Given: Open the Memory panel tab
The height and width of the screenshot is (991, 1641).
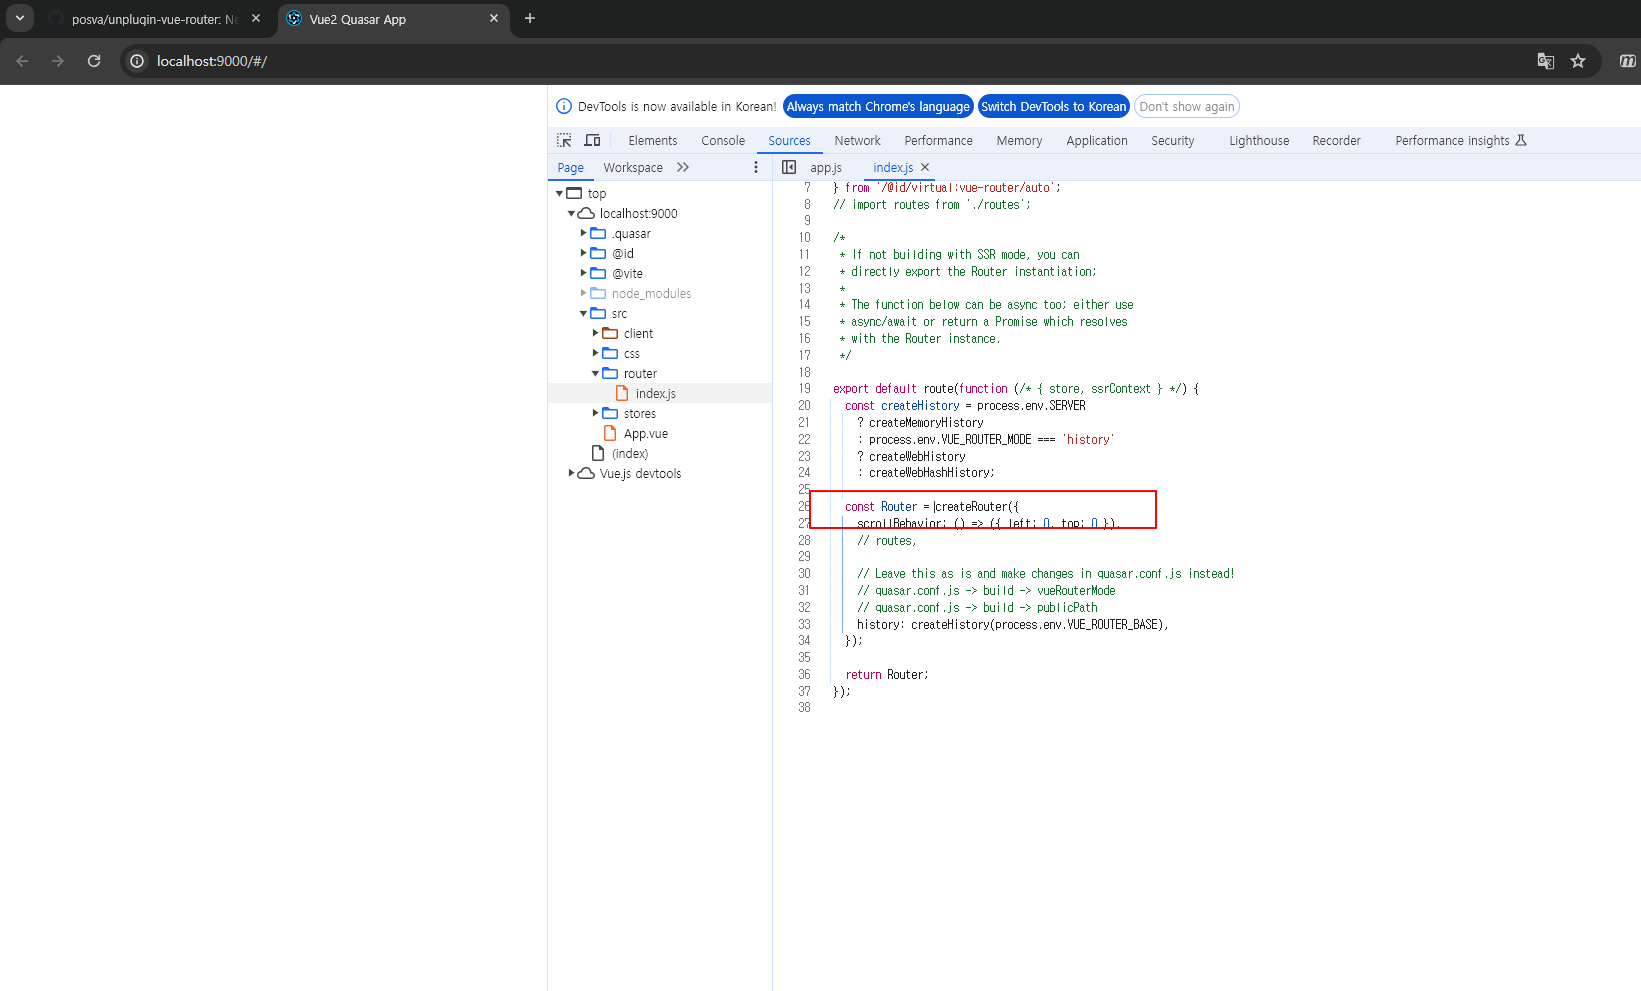Looking at the screenshot, I should [x=1019, y=141].
